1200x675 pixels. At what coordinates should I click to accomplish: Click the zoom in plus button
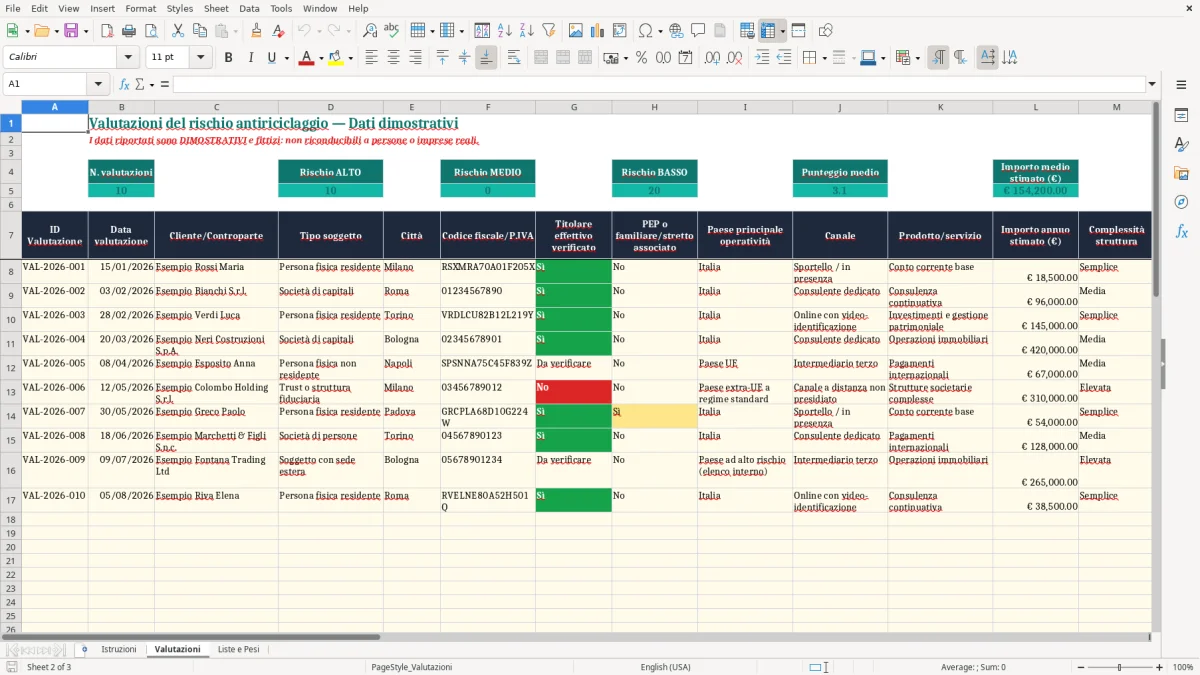tap(1159, 667)
